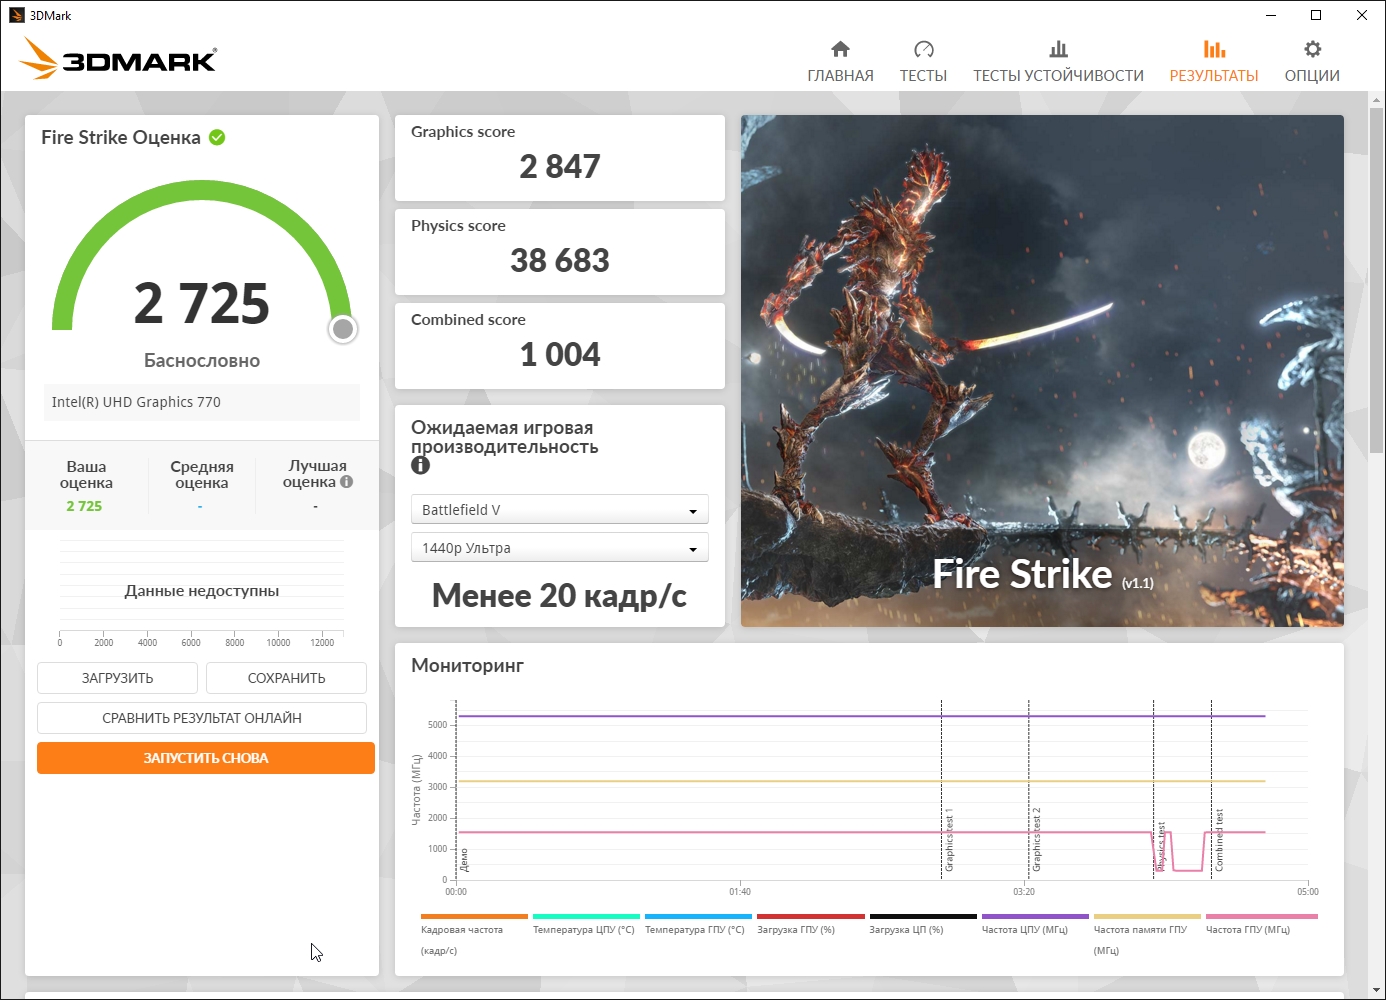Click СРАВНИТЬ РЕЗУЛЬТАТ ОНЛАЙН button
Image resolution: width=1386 pixels, height=1000 pixels.
pos(202,718)
